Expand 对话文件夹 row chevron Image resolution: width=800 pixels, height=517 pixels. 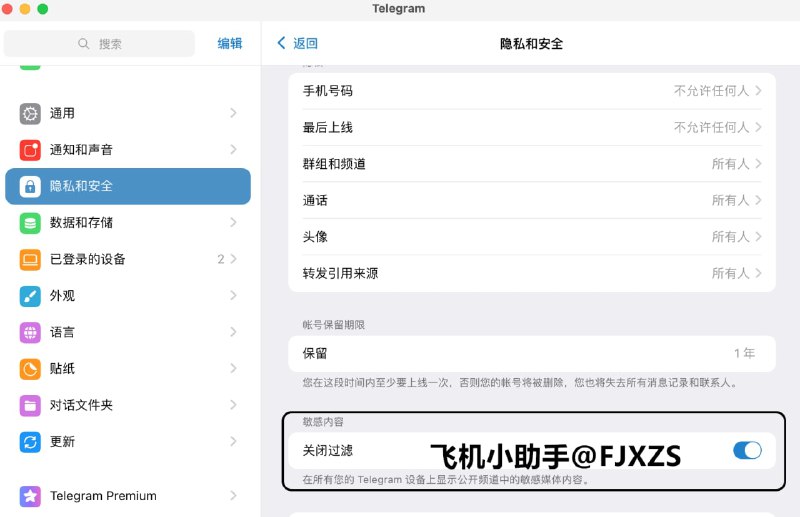pyautogui.click(x=233, y=405)
